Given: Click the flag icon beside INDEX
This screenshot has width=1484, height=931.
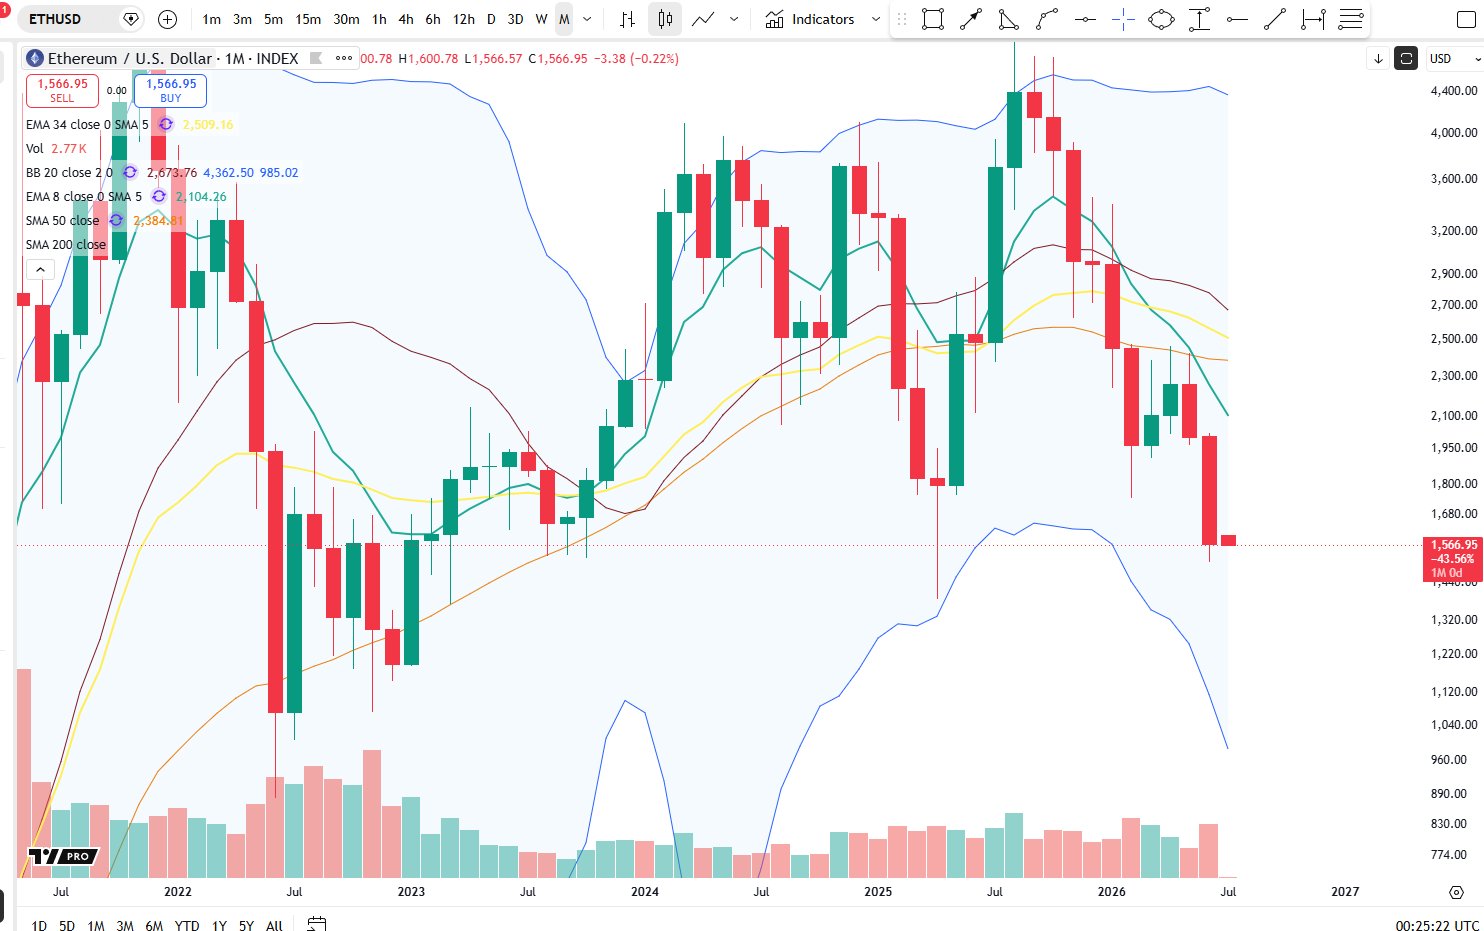Looking at the screenshot, I should coord(316,59).
